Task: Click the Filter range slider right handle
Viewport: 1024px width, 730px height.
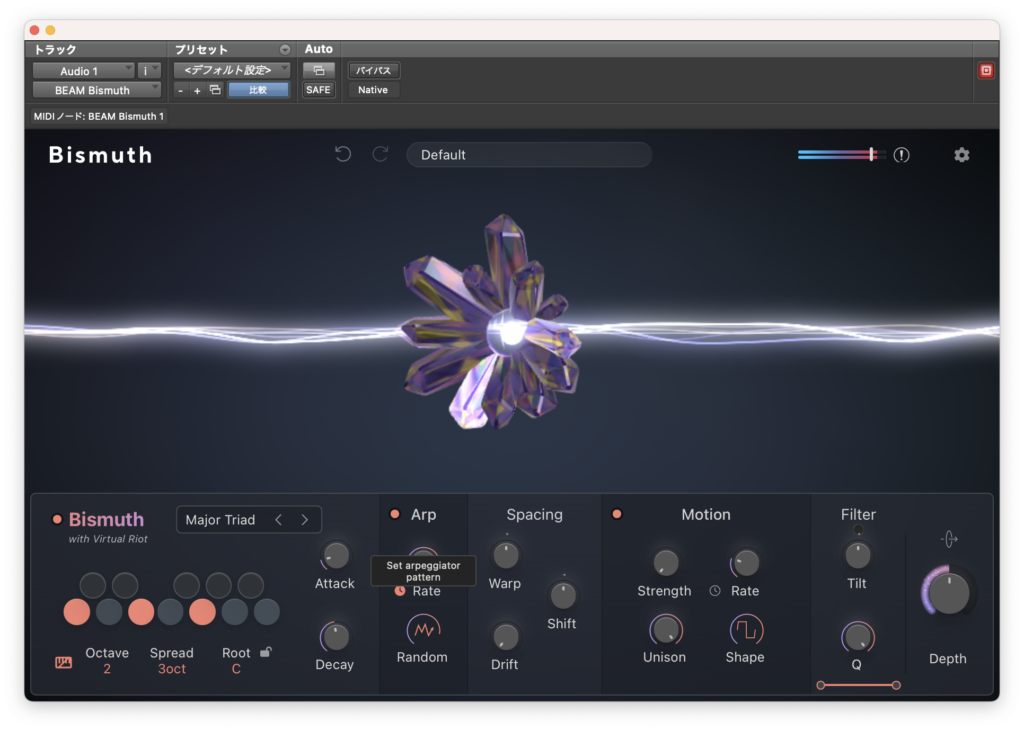Action: tap(896, 685)
